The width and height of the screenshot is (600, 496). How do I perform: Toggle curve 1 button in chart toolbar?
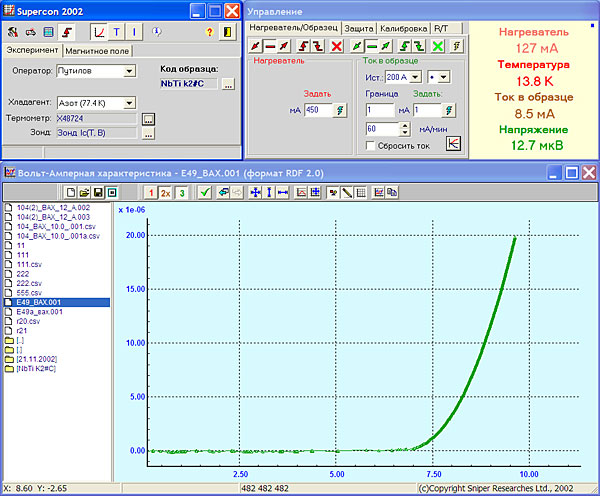151,193
